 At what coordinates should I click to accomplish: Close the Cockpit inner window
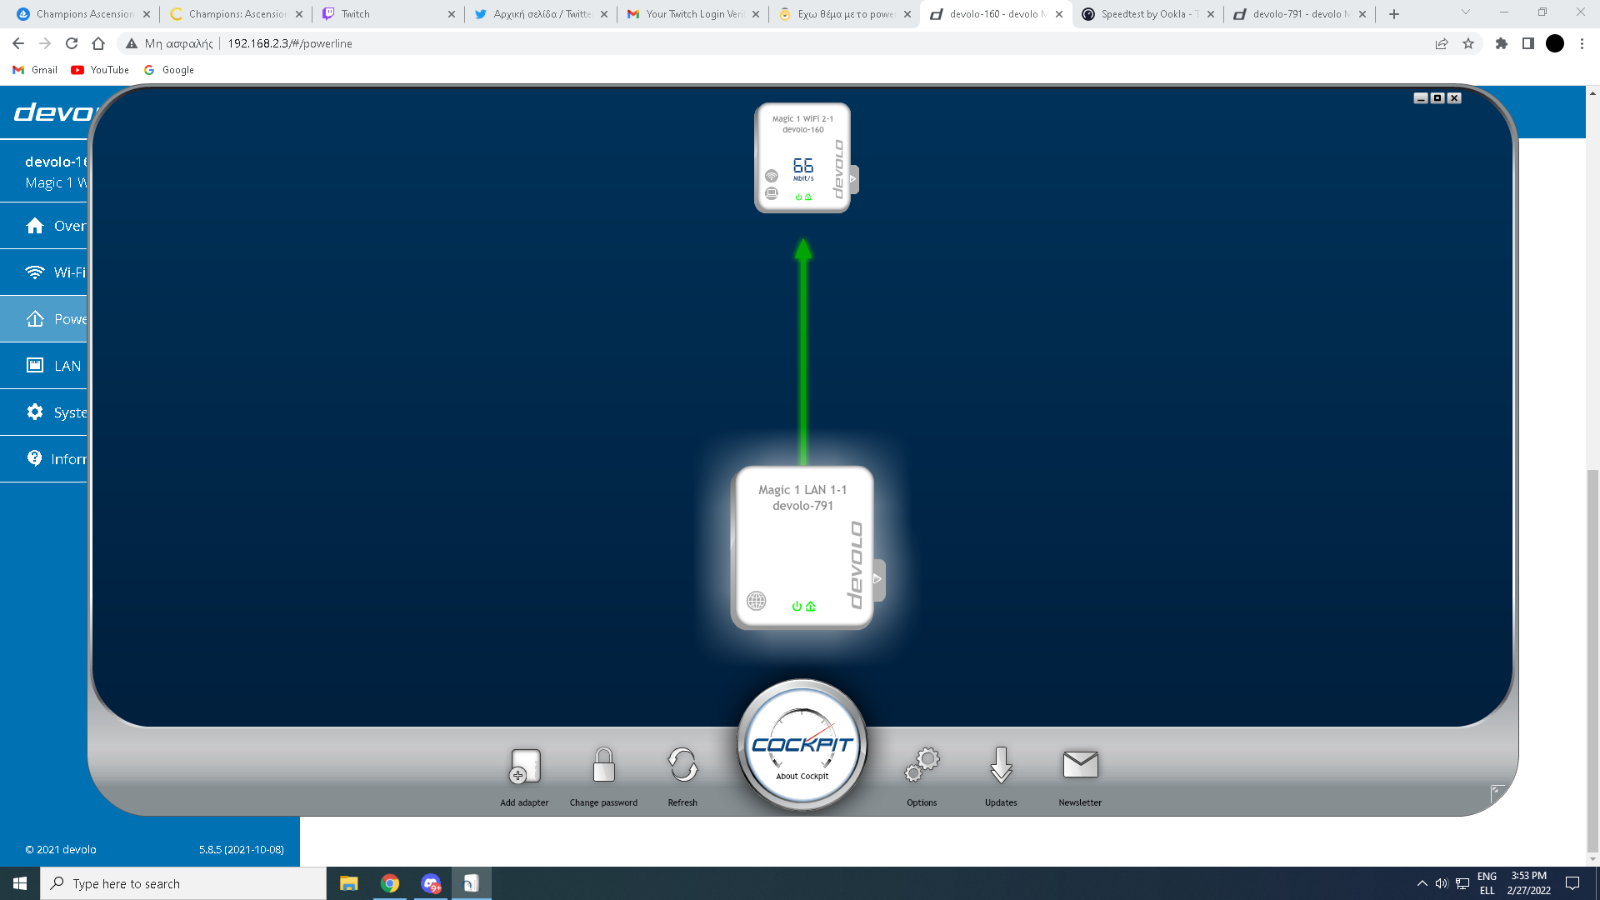(1454, 98)
